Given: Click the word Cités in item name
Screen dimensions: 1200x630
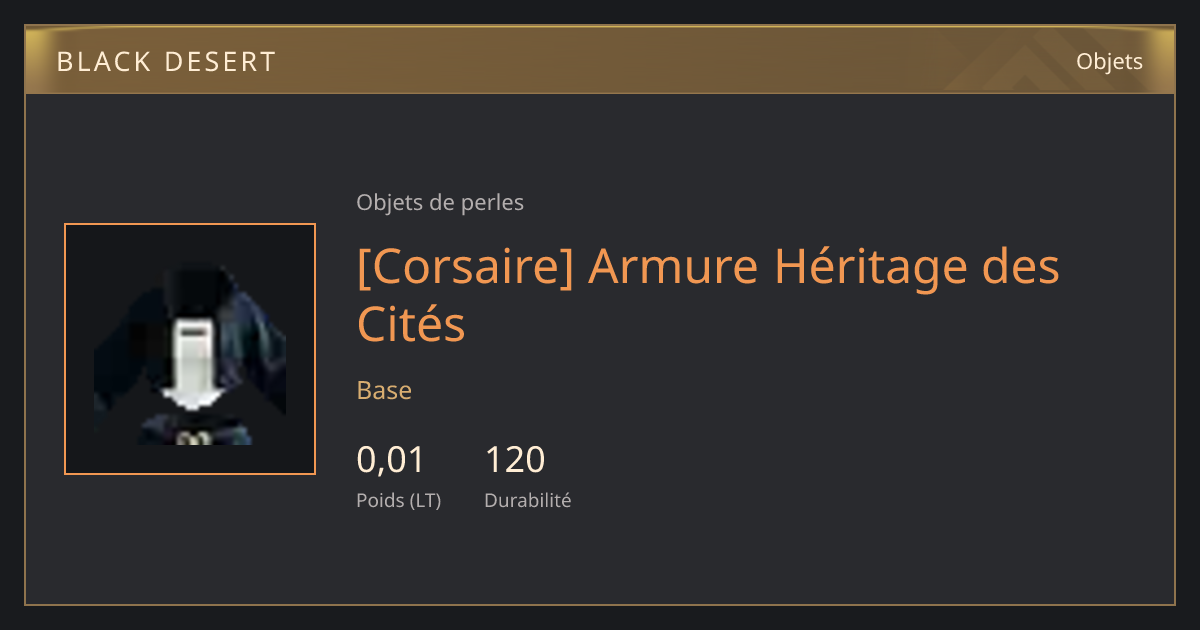Looking at the screenshot, I should (x=411, y=325).
